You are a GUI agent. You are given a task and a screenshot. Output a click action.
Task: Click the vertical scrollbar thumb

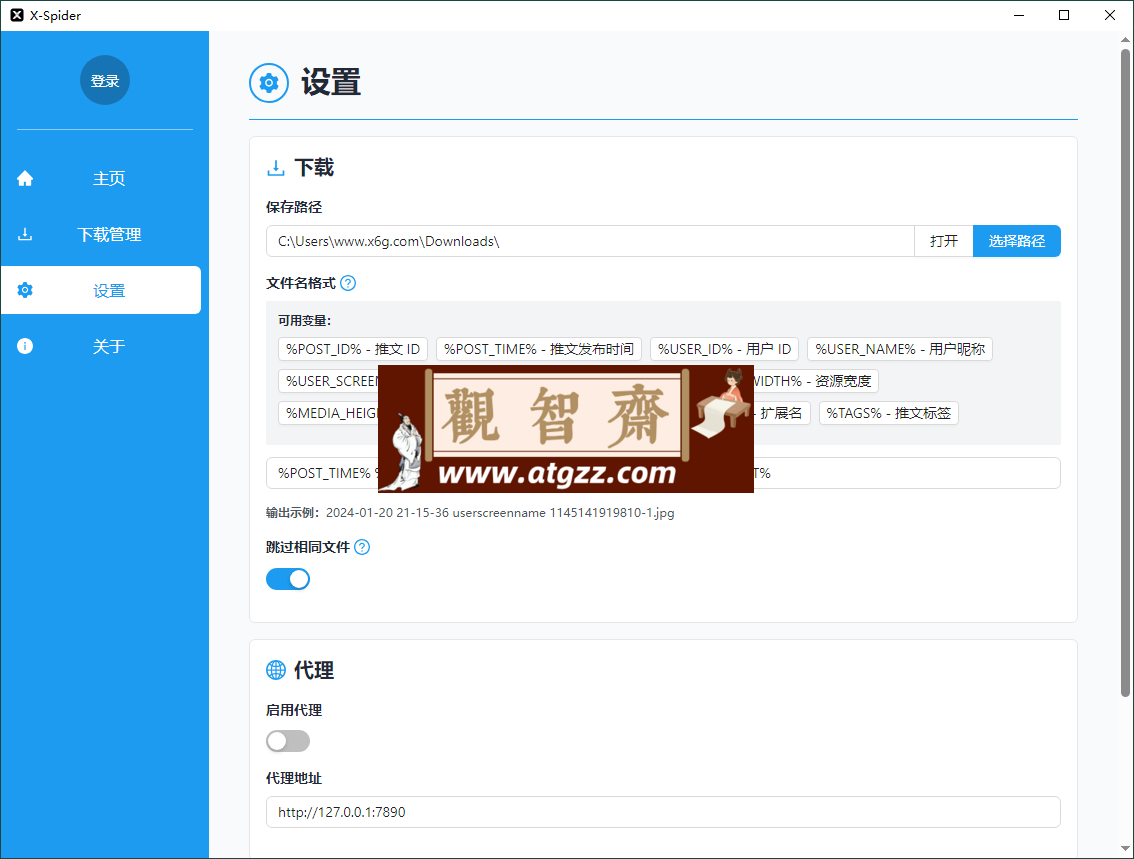(x=1125, y=372)
